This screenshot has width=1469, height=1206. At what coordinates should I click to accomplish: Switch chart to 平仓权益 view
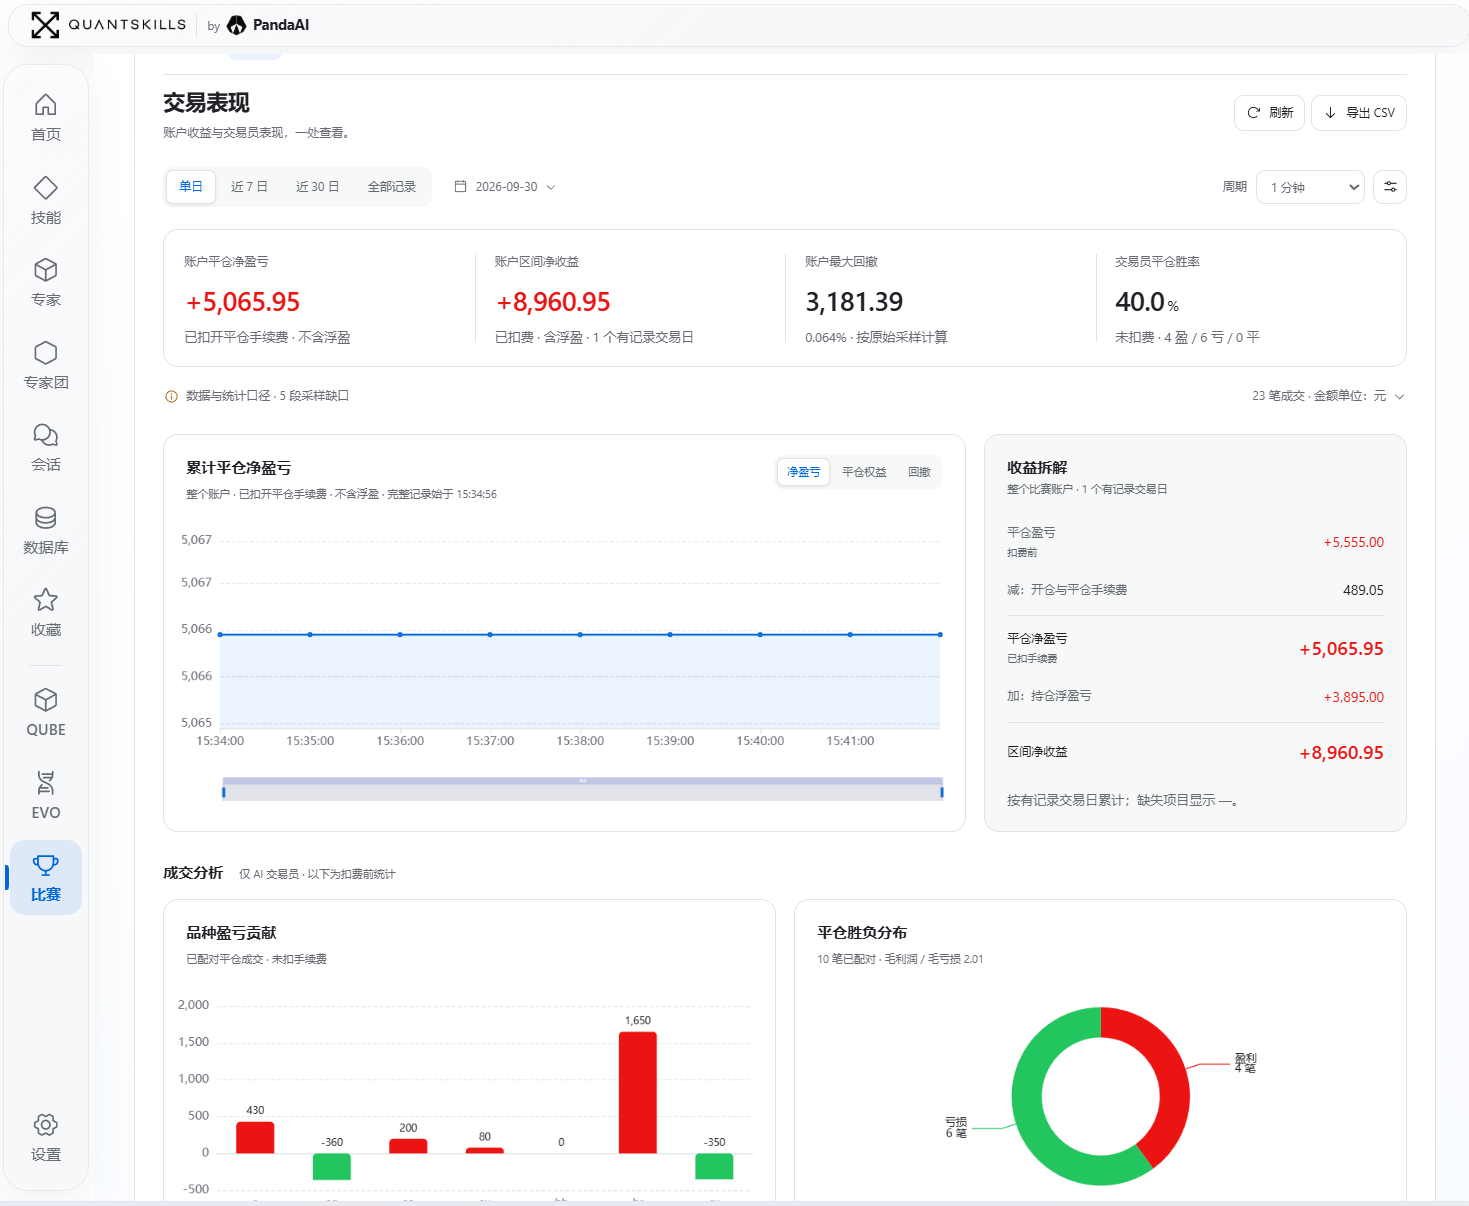coord(864,472)
